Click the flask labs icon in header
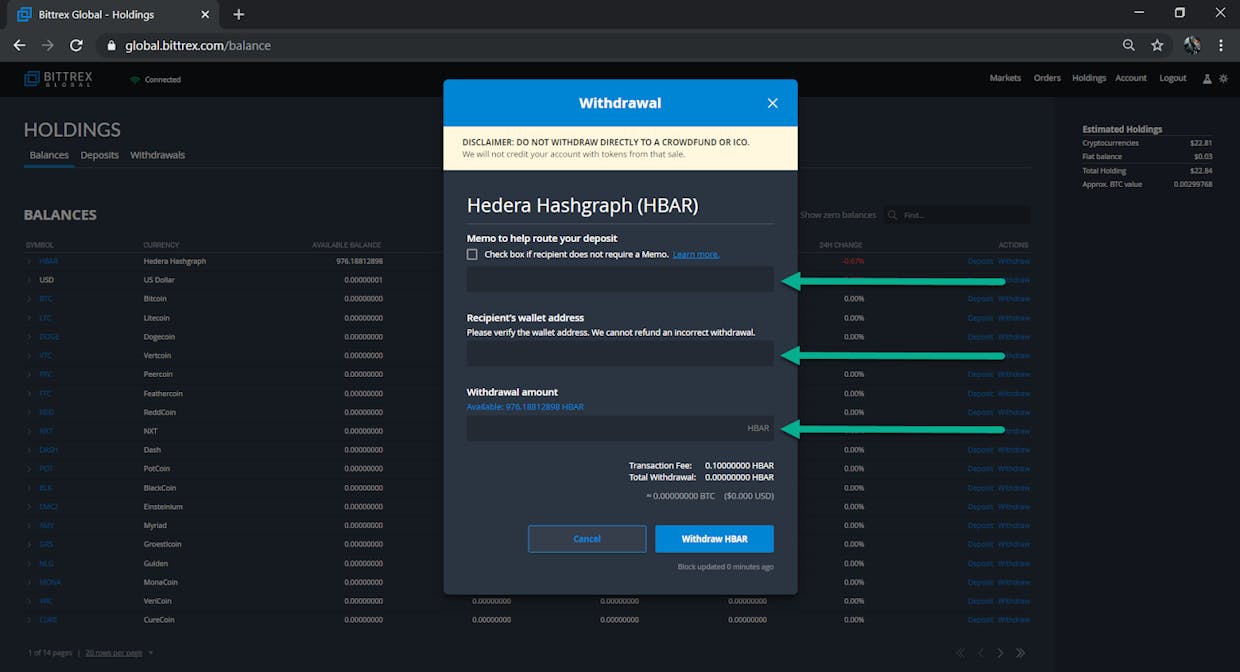The width and height of the screenshot is (1240, 672). pos(1206,78)
